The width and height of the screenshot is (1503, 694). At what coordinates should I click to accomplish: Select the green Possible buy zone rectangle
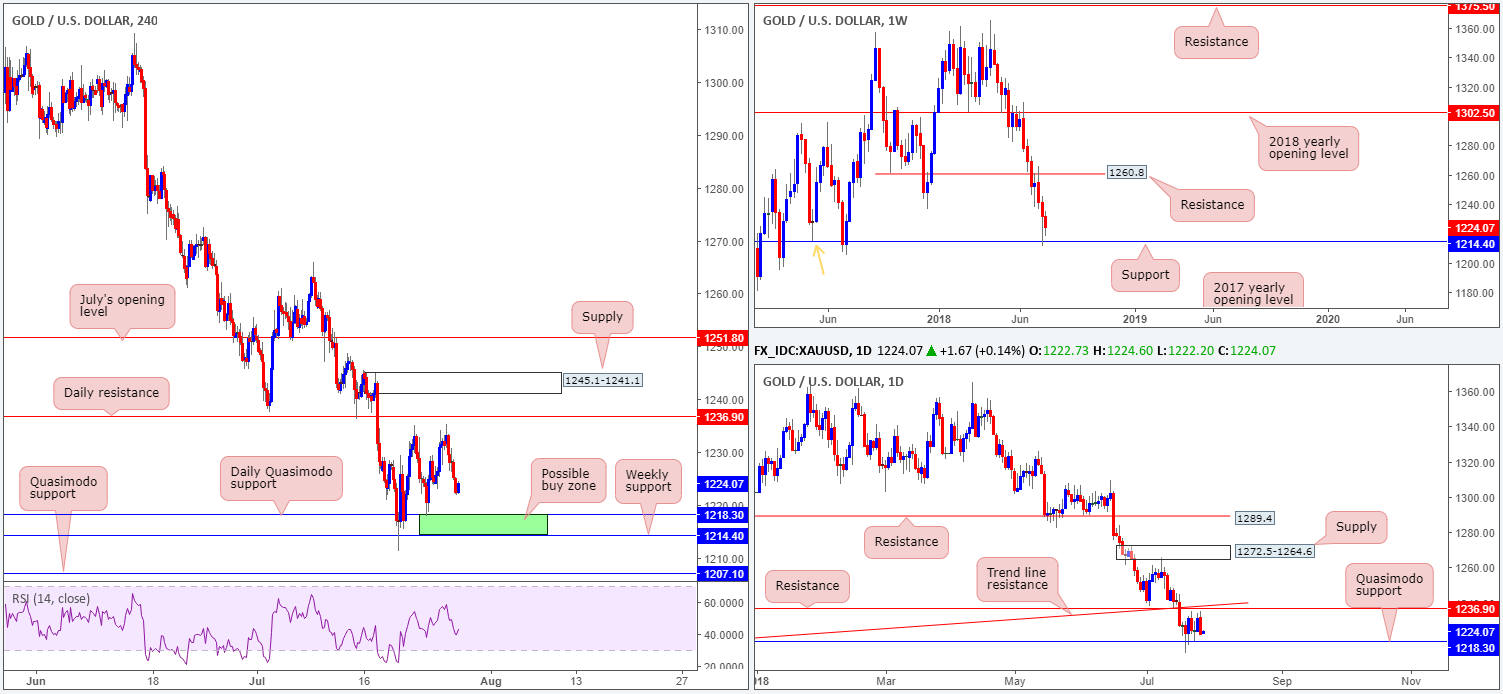tap(483, 524)
